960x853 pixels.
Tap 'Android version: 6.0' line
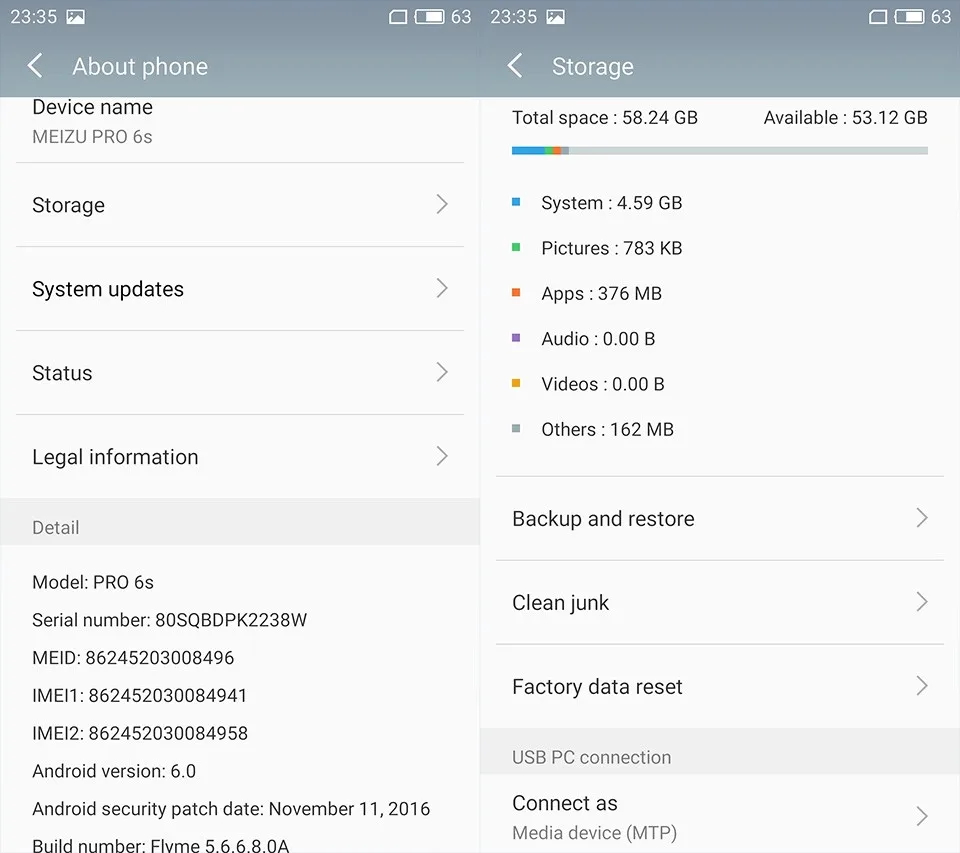pos(114,771)
